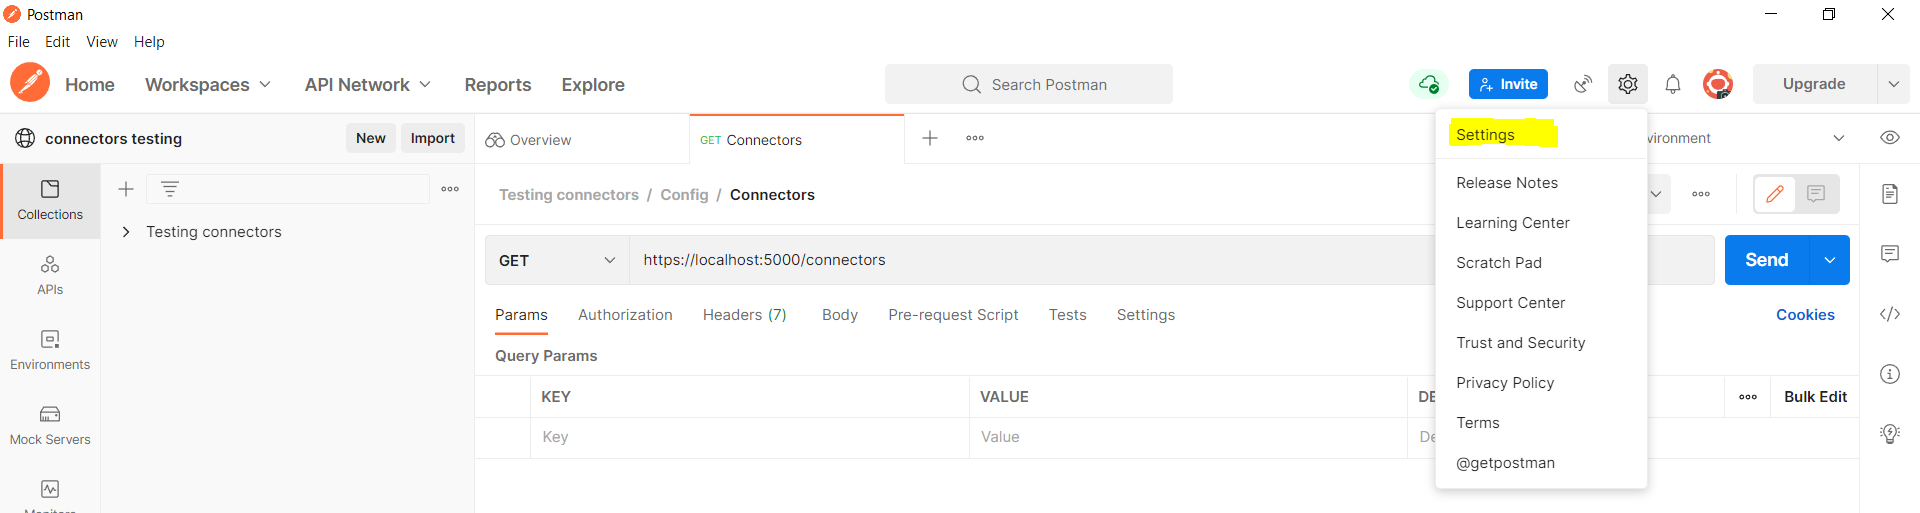Open the Edit menu
The image size is (1920, 513).
57,42
